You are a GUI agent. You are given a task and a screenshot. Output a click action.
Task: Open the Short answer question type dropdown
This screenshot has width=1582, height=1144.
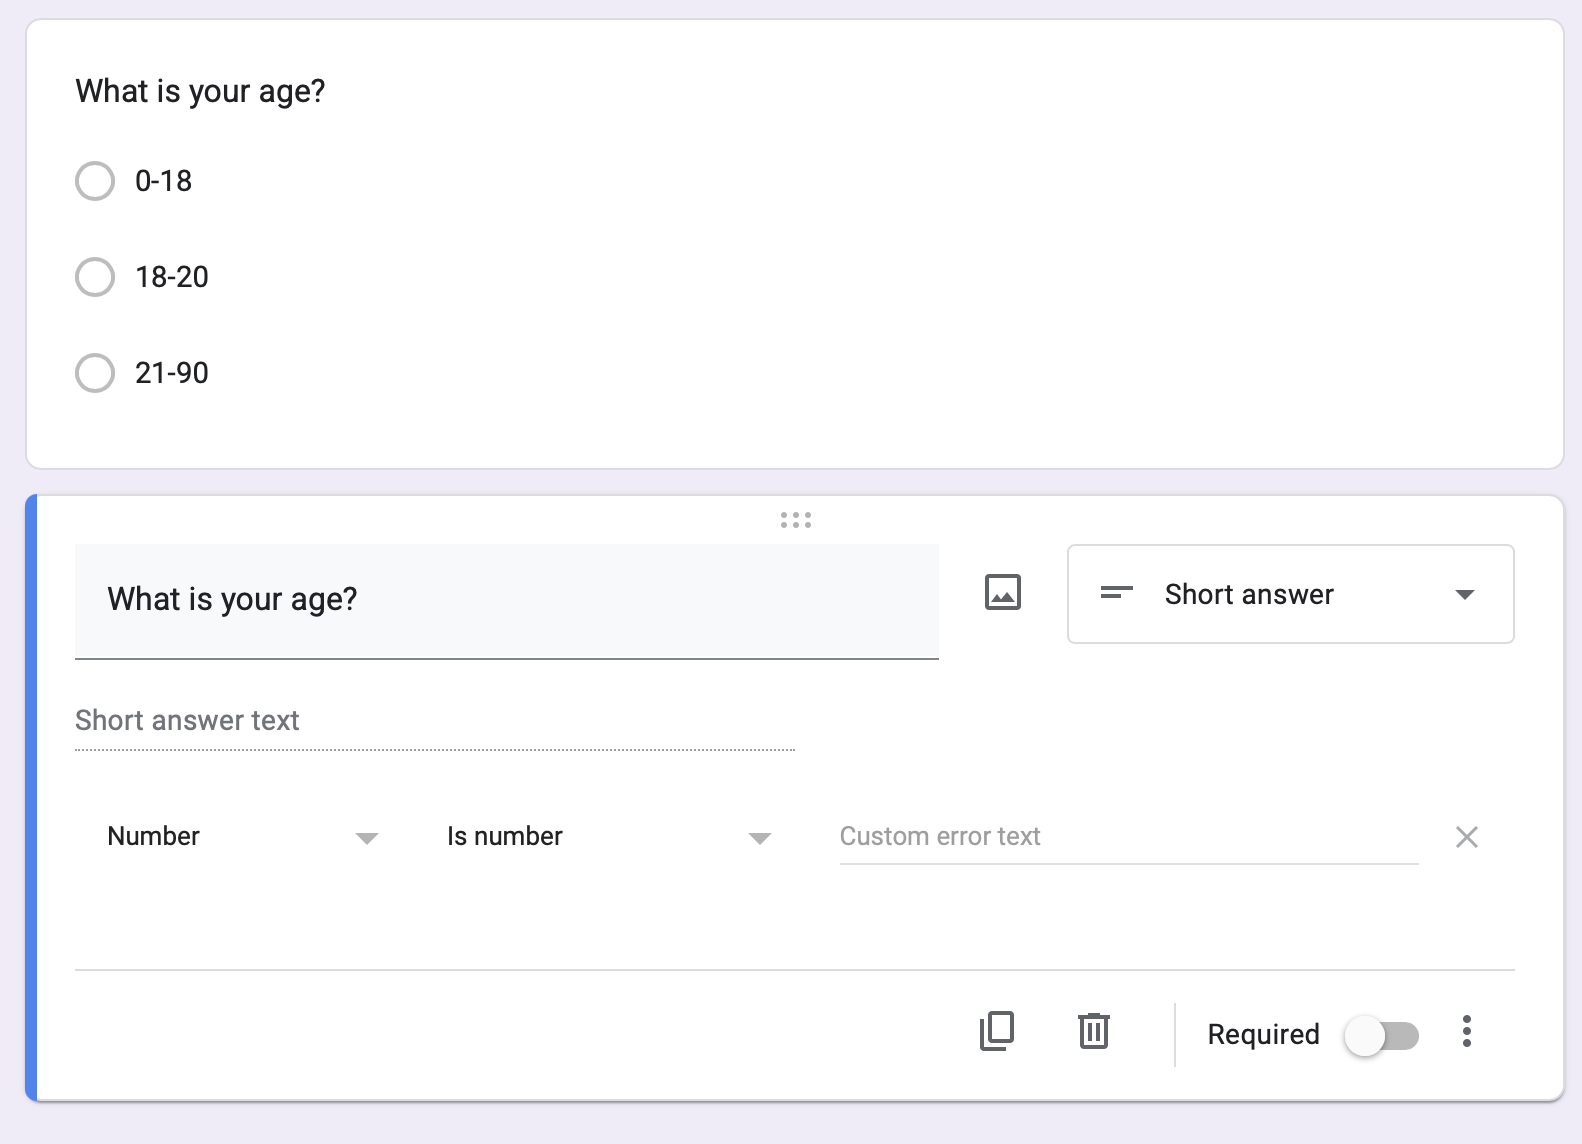(1290, 594)
